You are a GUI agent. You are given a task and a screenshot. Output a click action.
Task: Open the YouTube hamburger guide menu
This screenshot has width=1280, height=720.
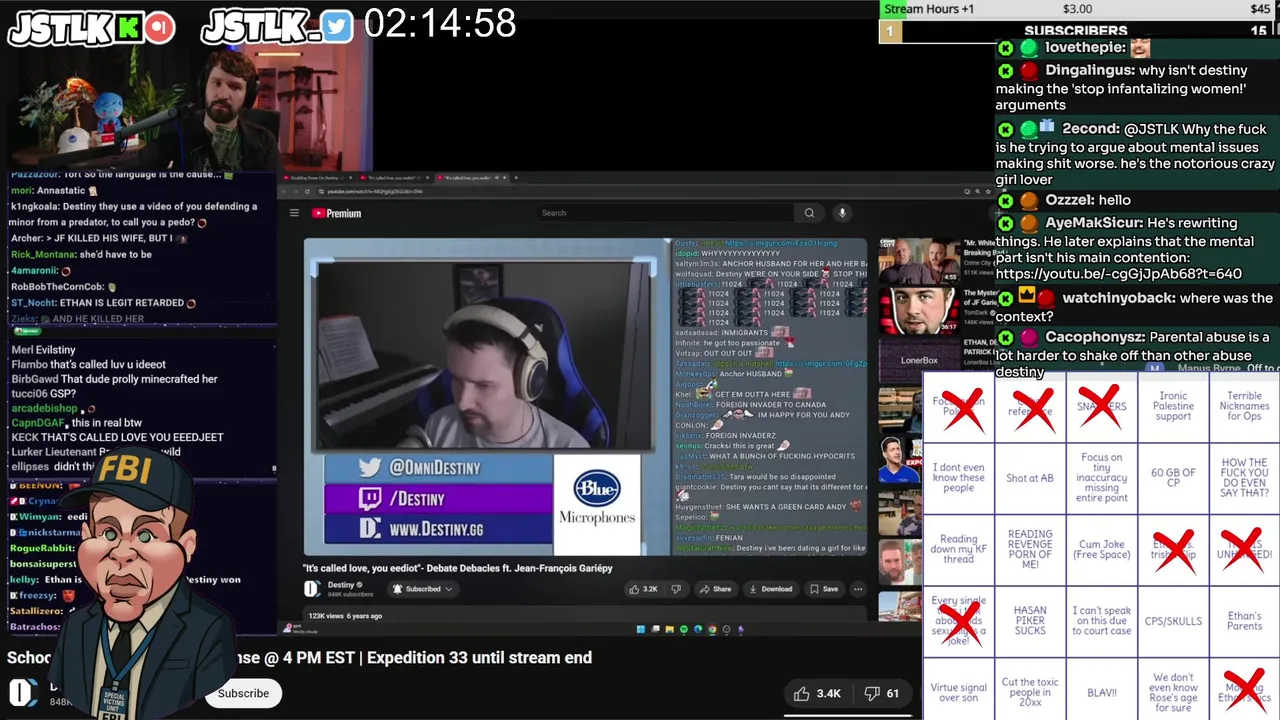(x=294, y=213)
